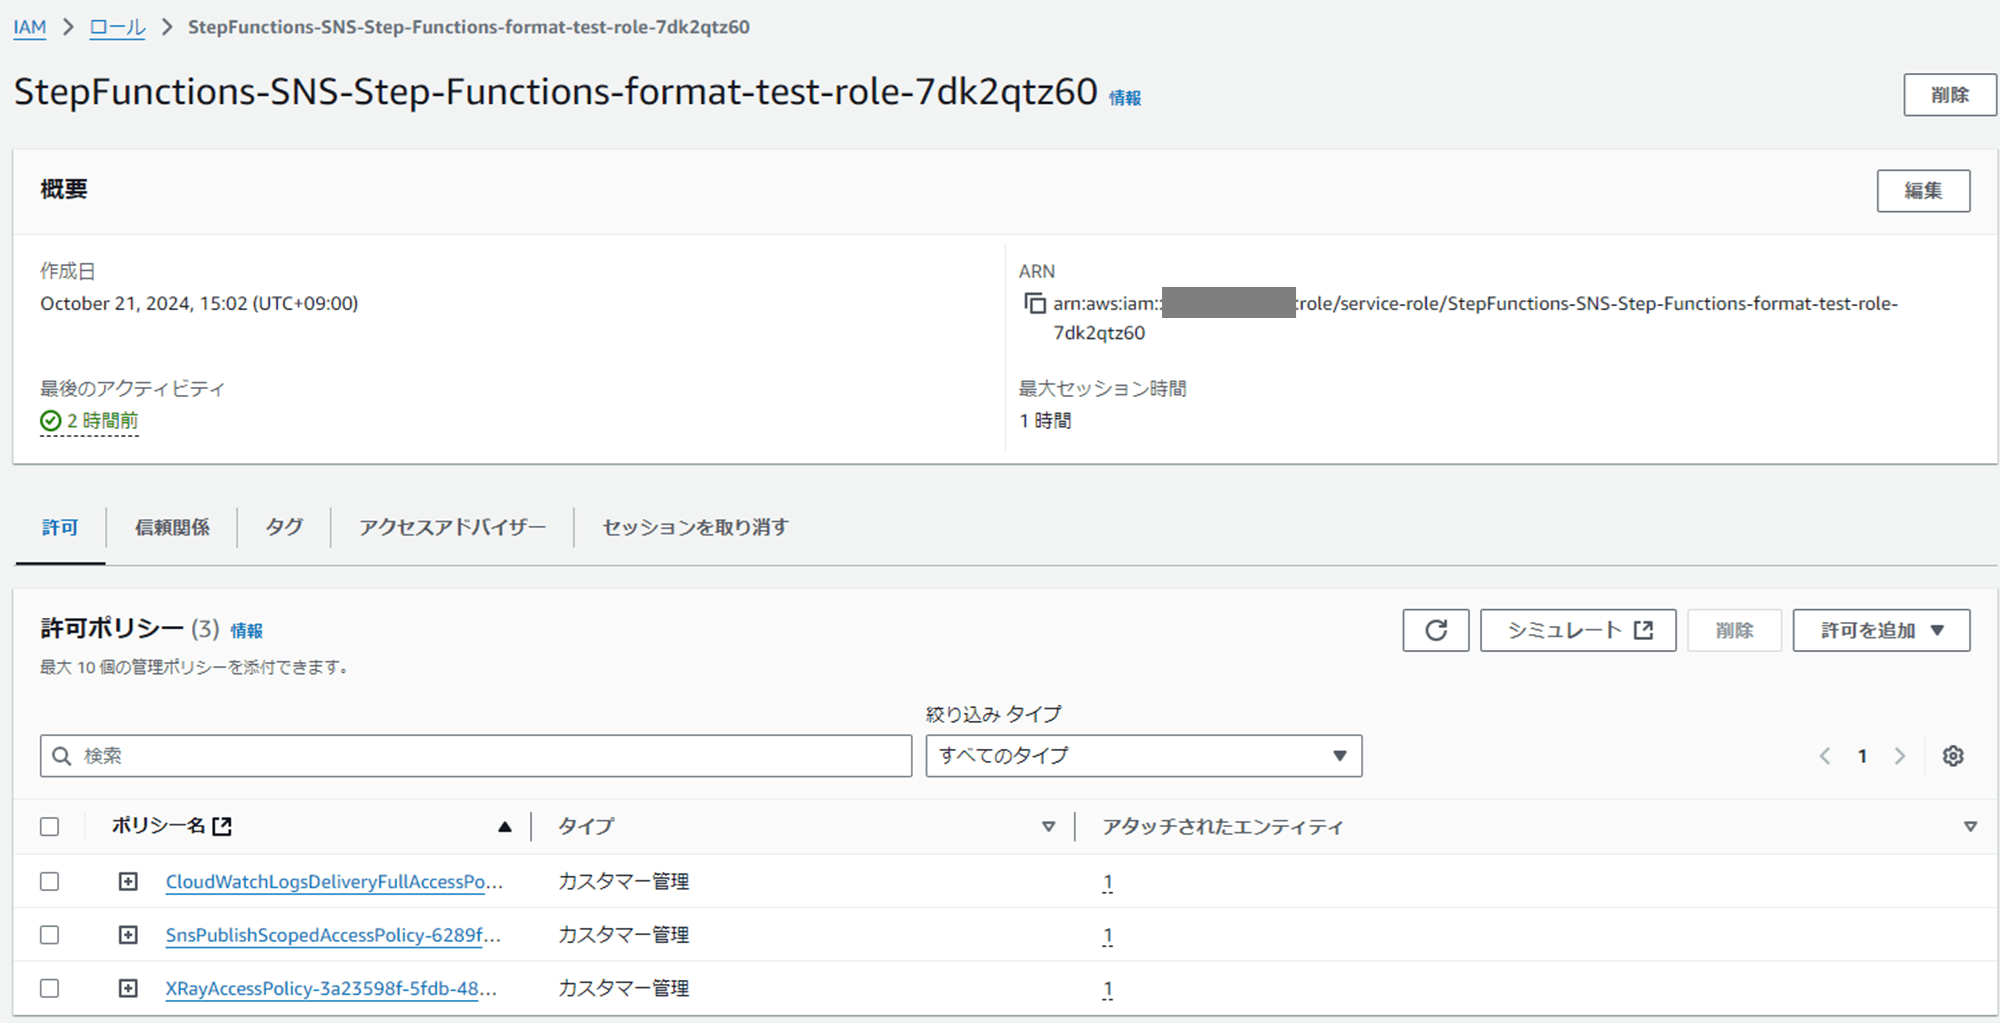Click the ポリシー名 column header

pos(158,826)
